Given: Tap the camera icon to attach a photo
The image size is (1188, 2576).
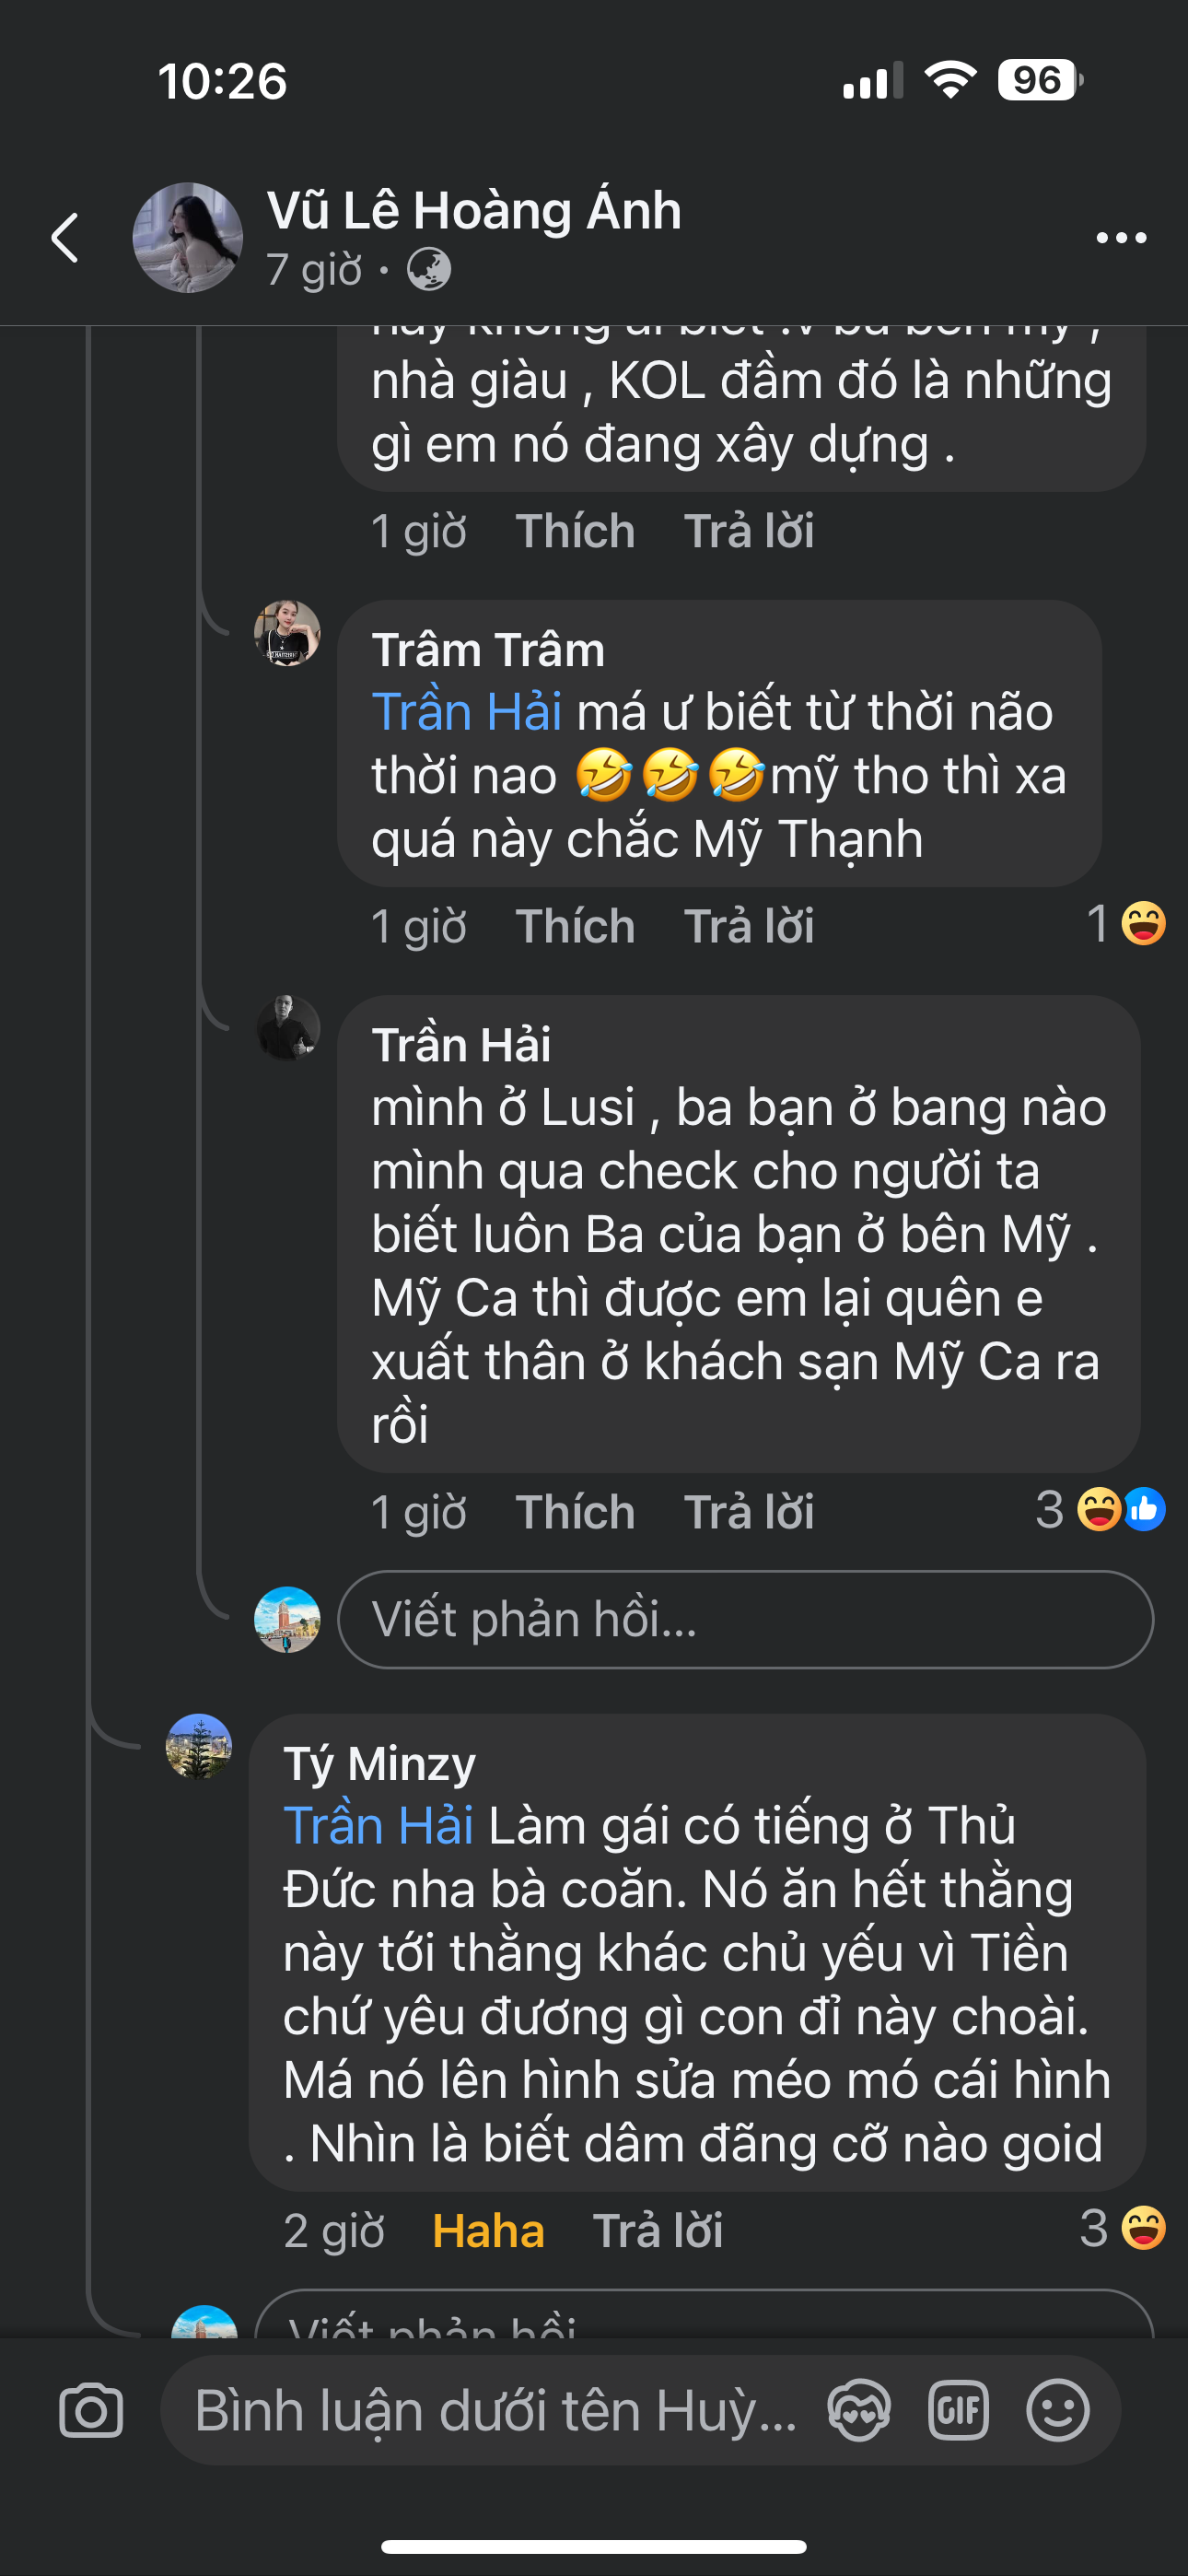Looking at the screenshot, I should coord(91,2410).
